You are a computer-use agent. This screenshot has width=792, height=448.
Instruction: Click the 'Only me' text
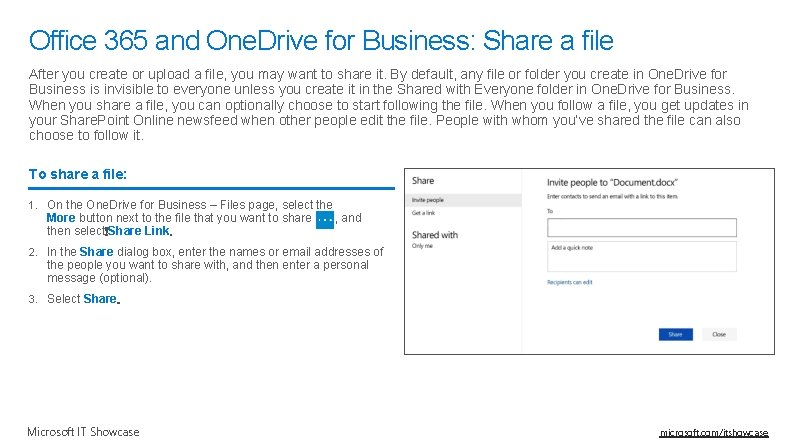[422, 246]
